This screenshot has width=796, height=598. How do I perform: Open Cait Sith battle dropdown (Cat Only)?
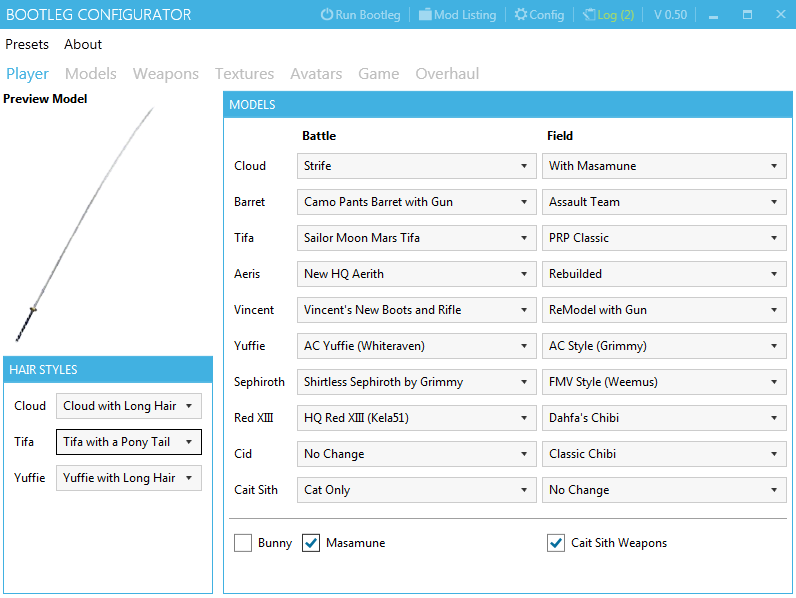(416, 490)
